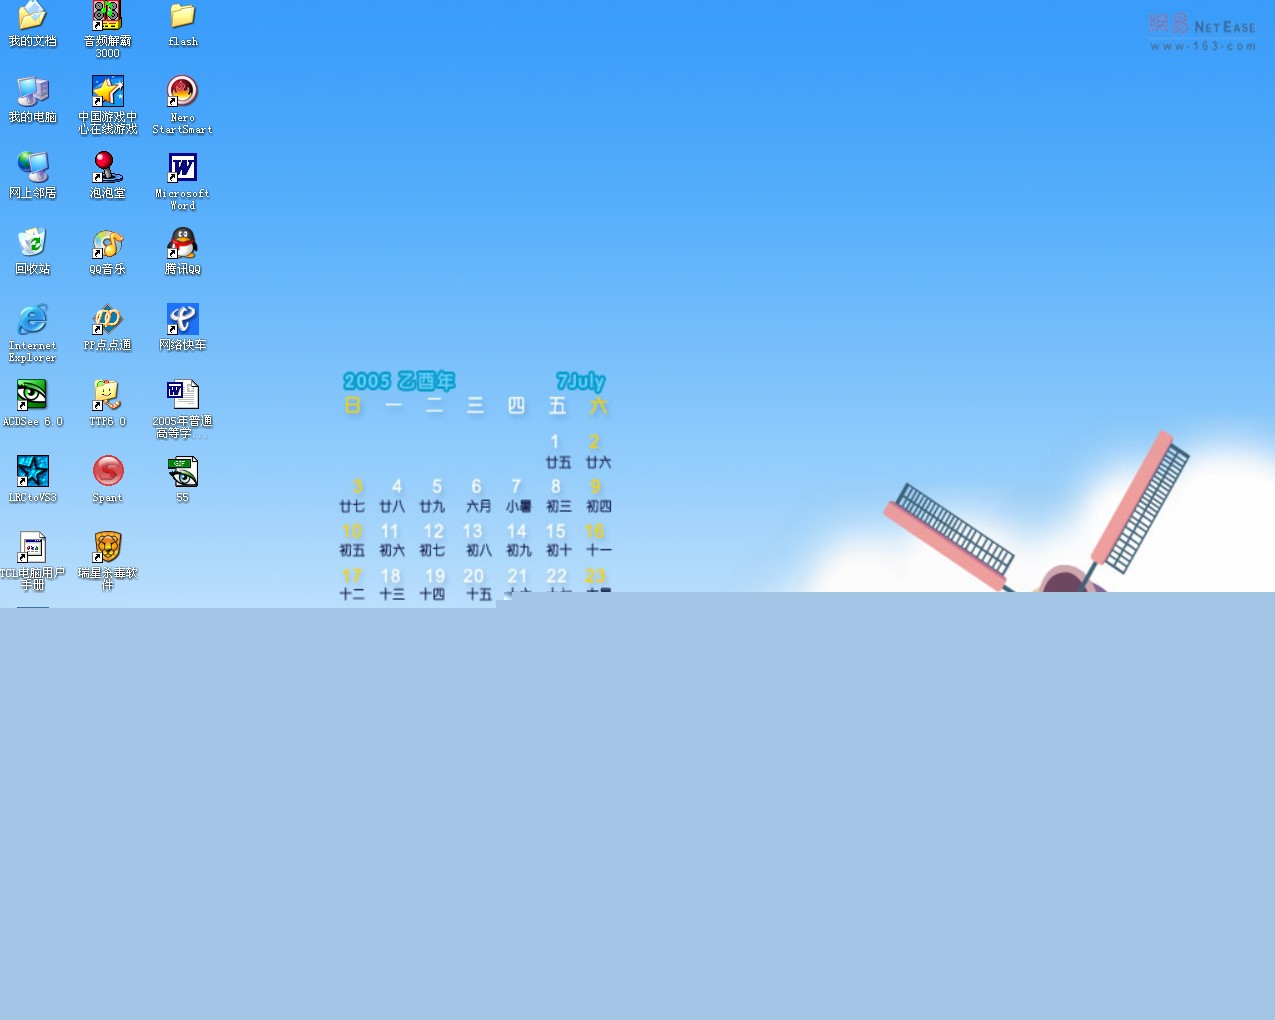Viewport: 1275px width, 1020px height.
Task: Select the 我的电脑 desktop icon
Action: (x=32, y=92)
